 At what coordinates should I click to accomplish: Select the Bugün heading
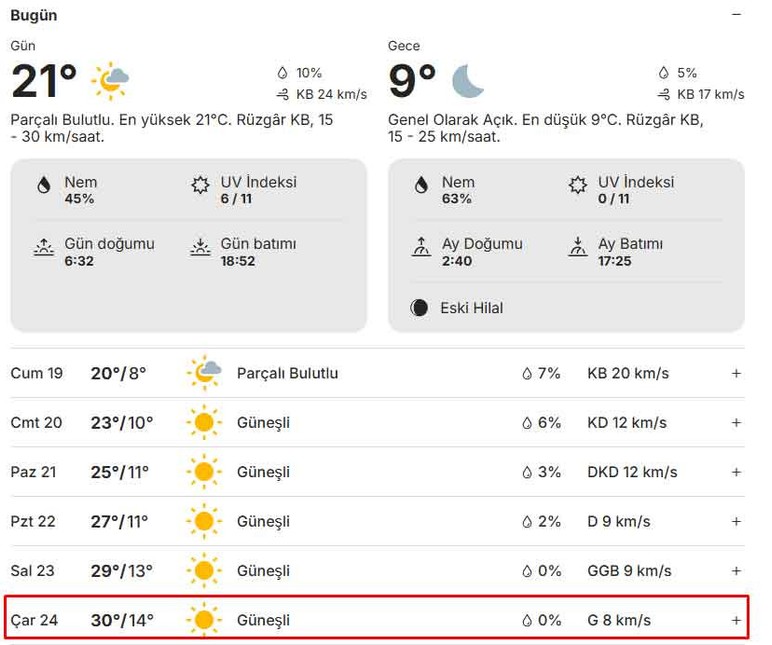point(33,16)
